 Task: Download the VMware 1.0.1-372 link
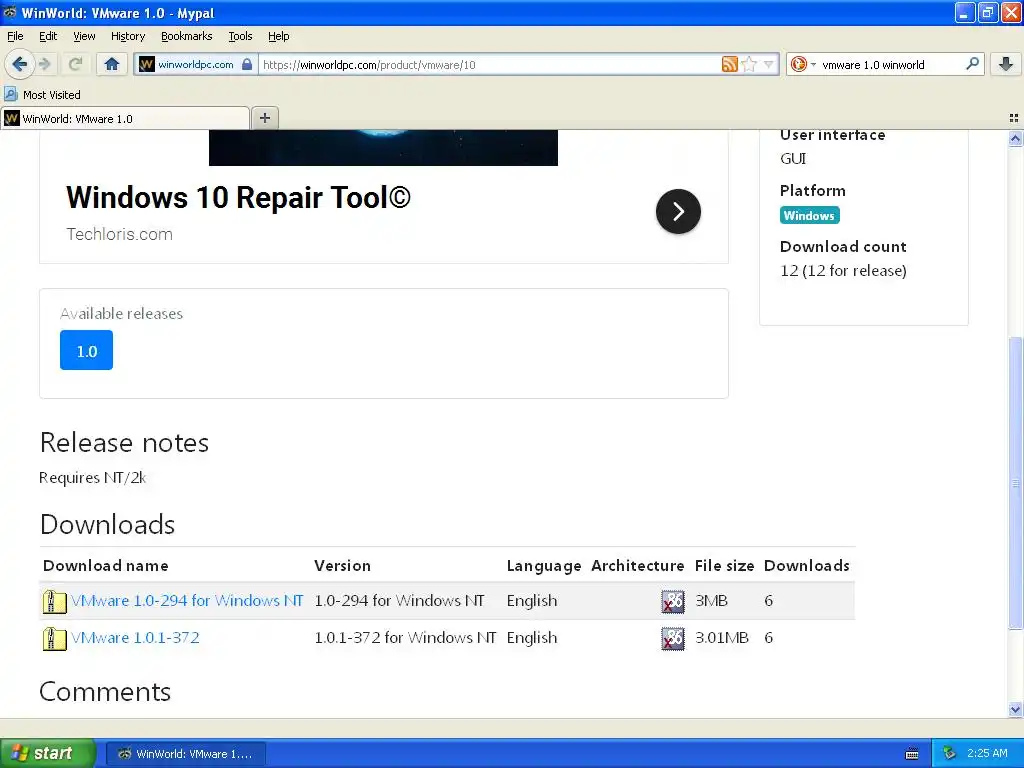pos(135,638)
